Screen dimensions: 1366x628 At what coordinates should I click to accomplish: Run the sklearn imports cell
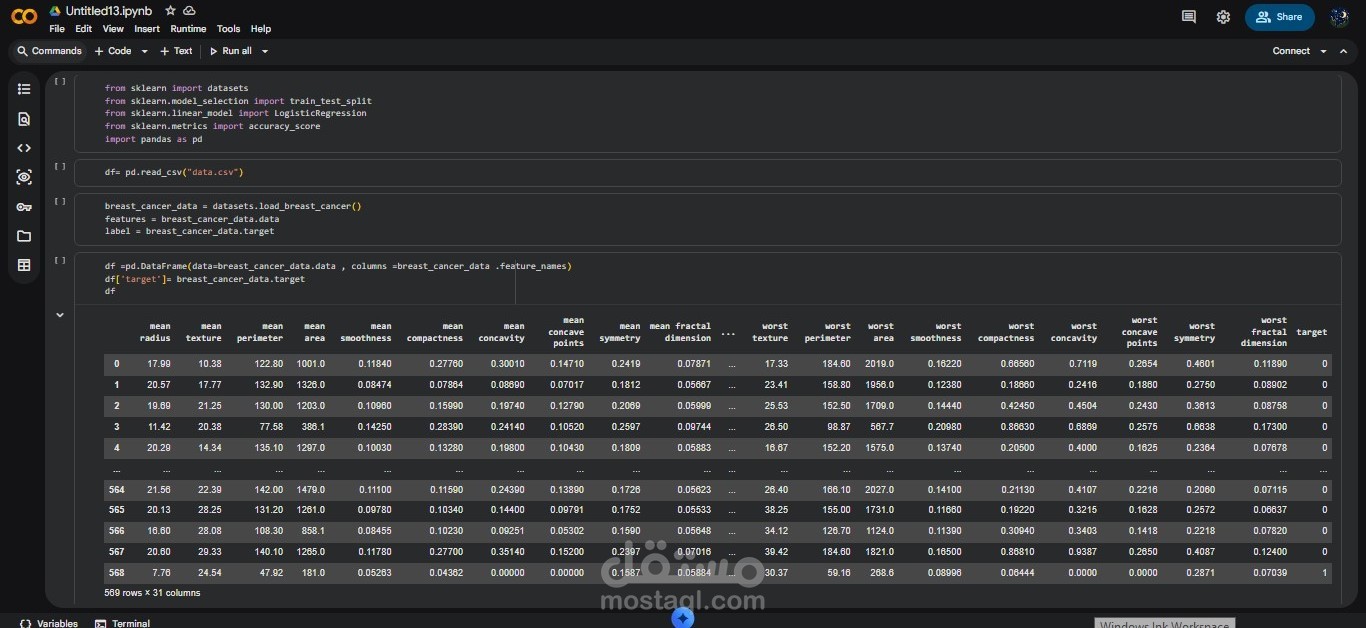coord(60,81)
